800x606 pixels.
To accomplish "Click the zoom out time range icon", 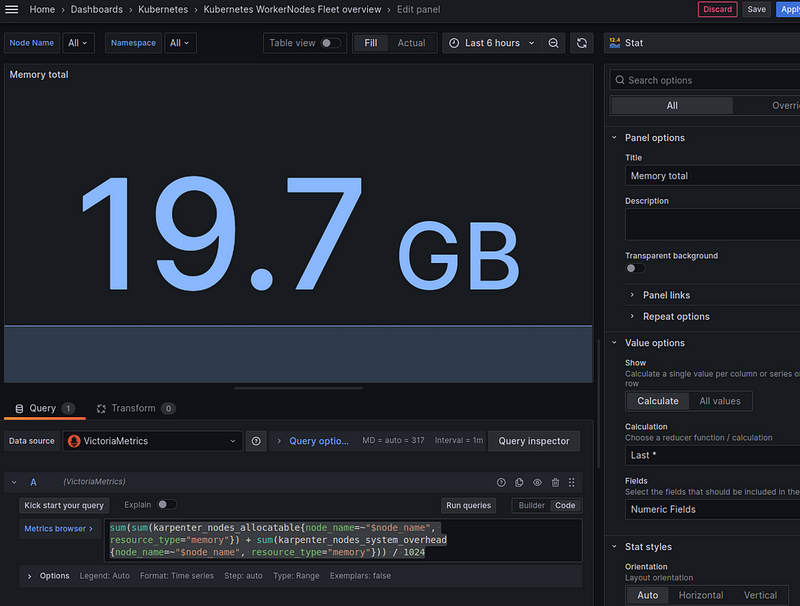I will click(x=554, y=43).
